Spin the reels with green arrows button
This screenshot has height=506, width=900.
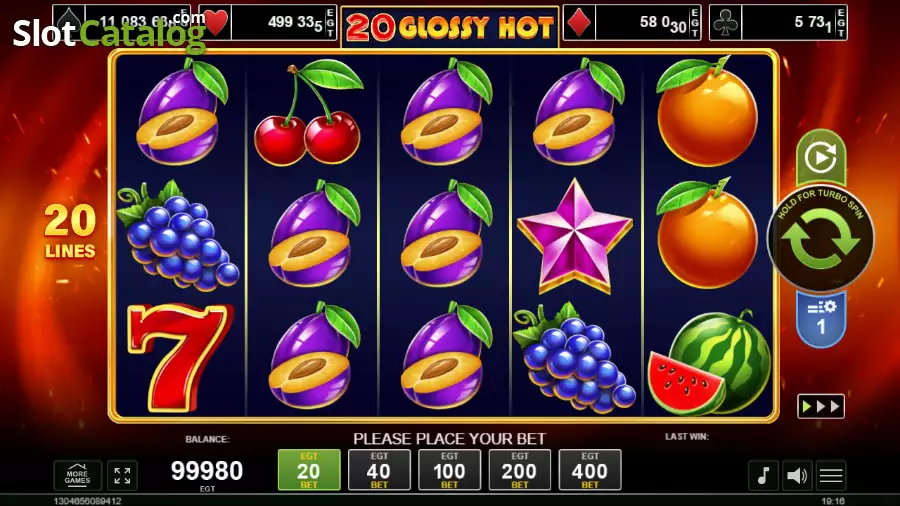(821, 239)
